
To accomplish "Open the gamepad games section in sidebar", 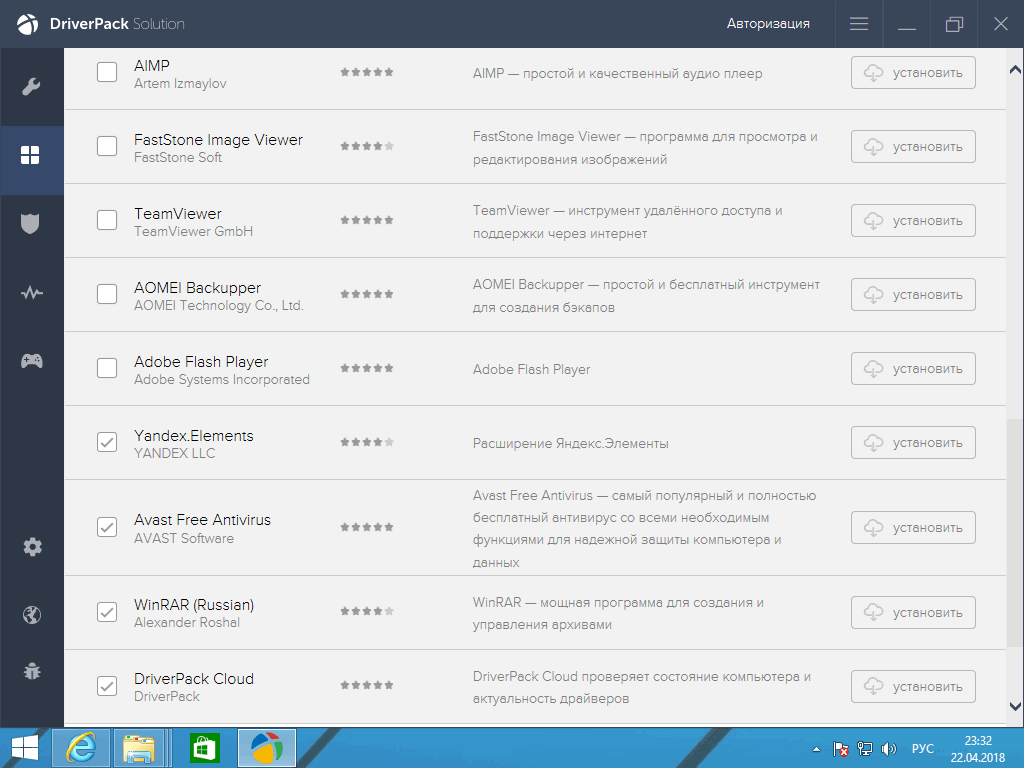I will (31, 361).
